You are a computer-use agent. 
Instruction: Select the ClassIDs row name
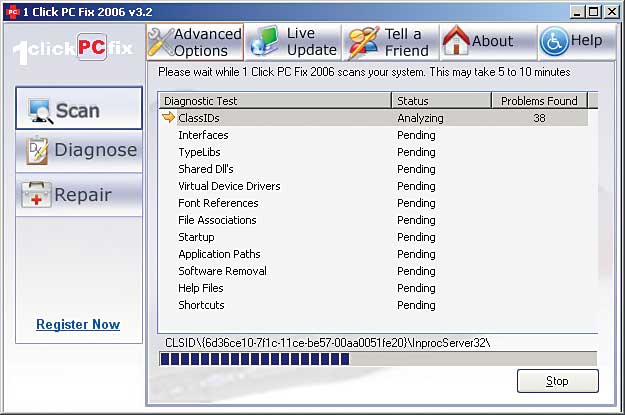click(x=199, y=118)
